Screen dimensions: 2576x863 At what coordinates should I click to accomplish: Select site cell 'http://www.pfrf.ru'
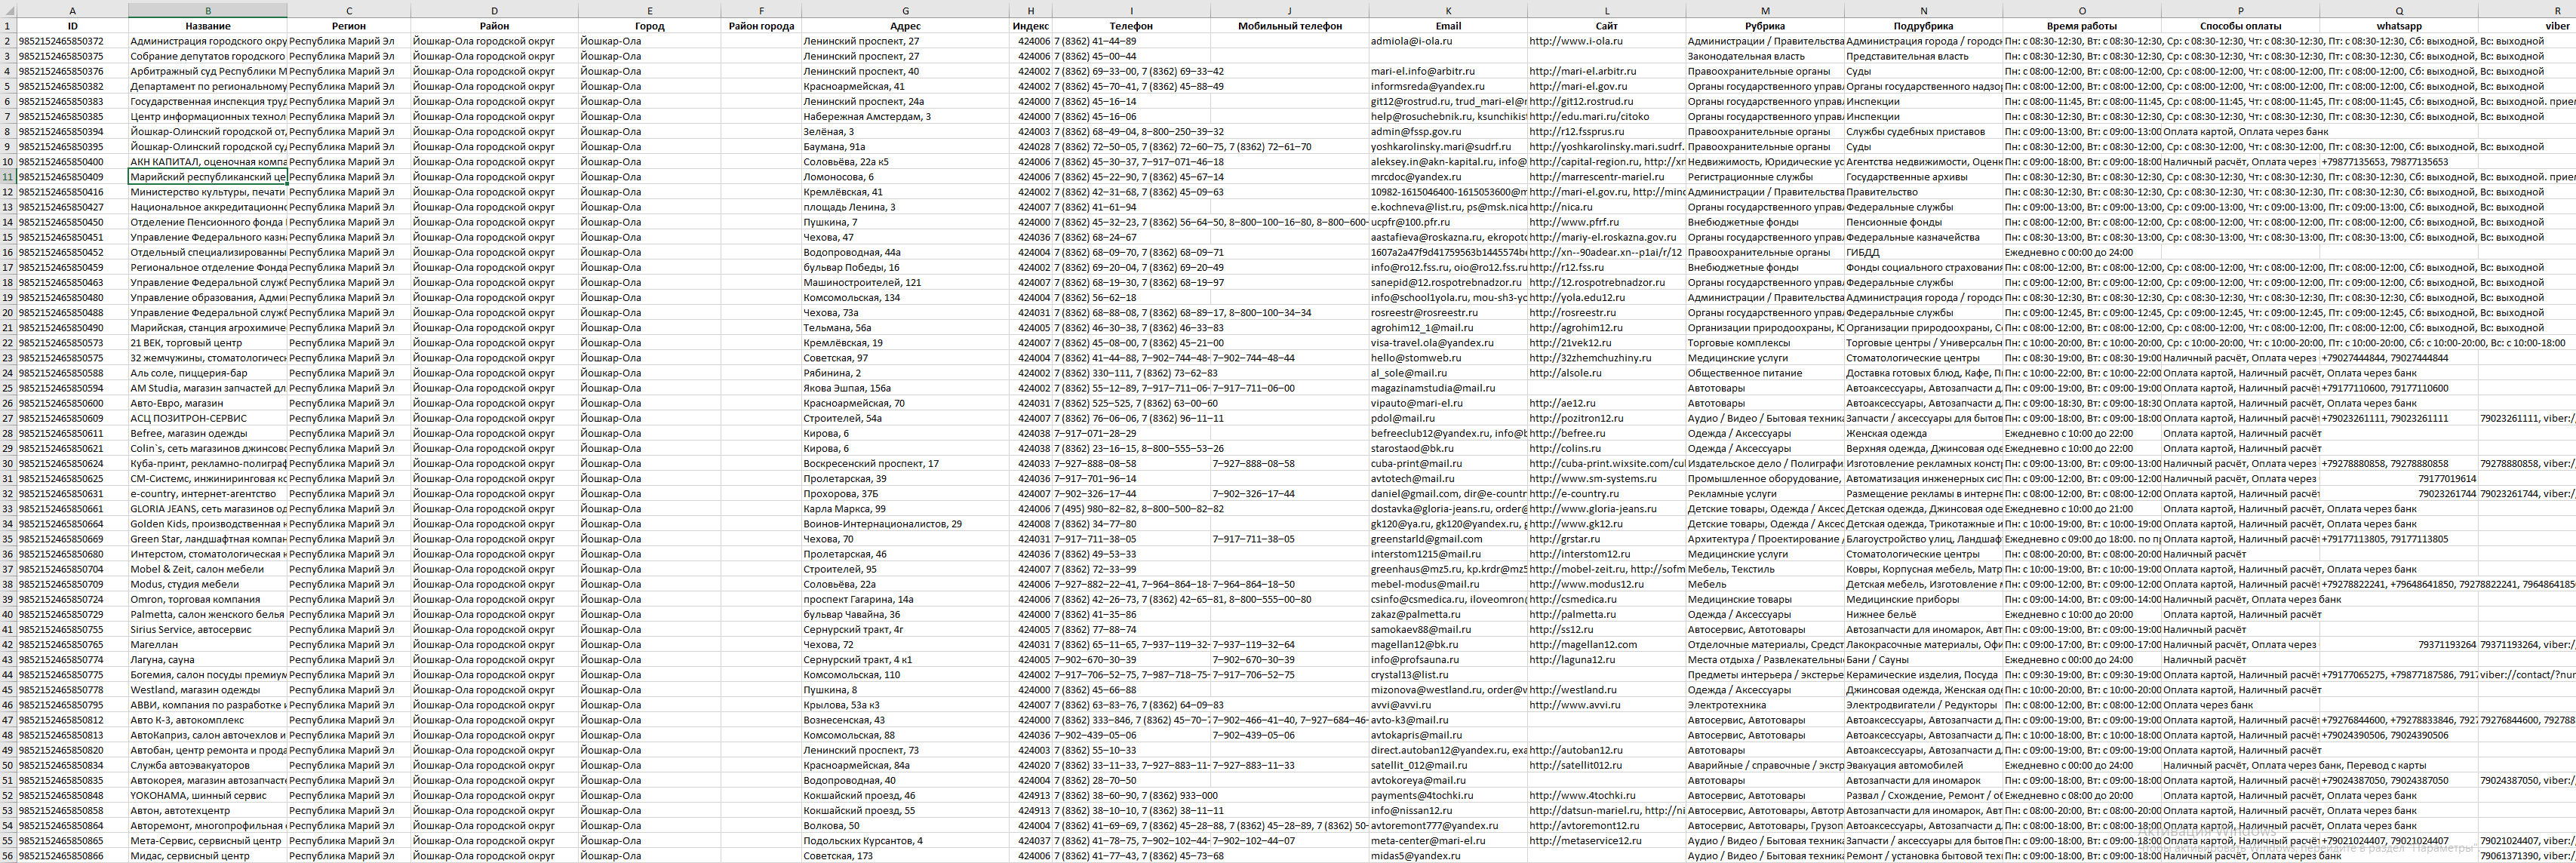click(x=1607, y=222)
